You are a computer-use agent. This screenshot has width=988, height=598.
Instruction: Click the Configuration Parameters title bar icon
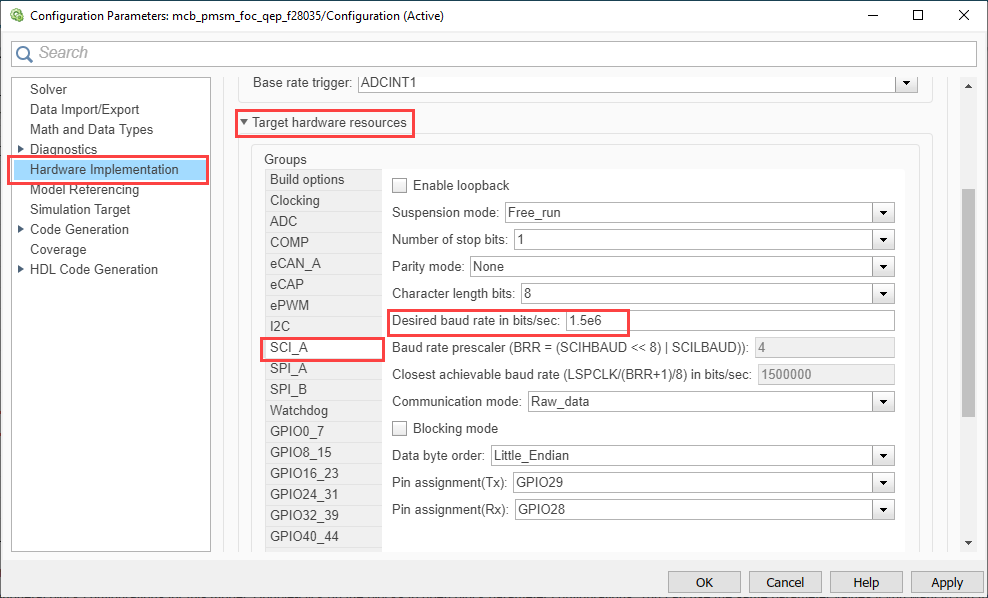point(17,15)
